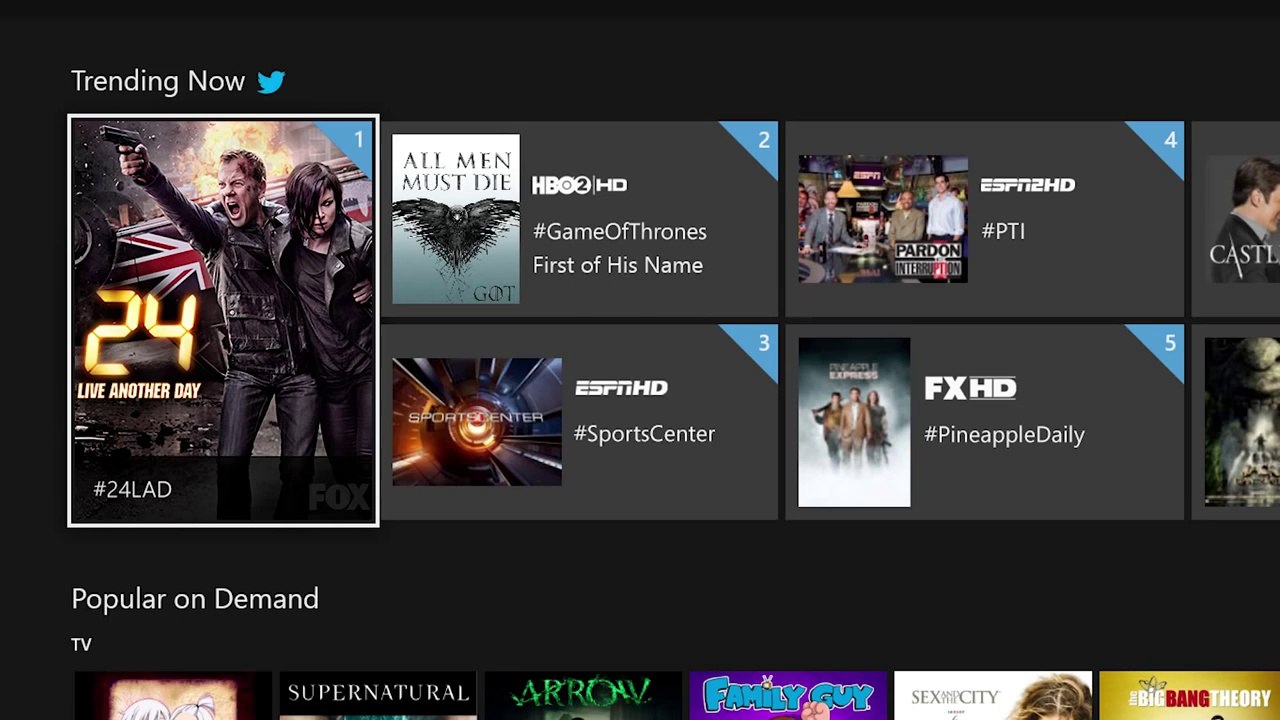Select the ESPN HD logo above #SportsCenter
Viewport: 1280px width, 720px height.
621,388
